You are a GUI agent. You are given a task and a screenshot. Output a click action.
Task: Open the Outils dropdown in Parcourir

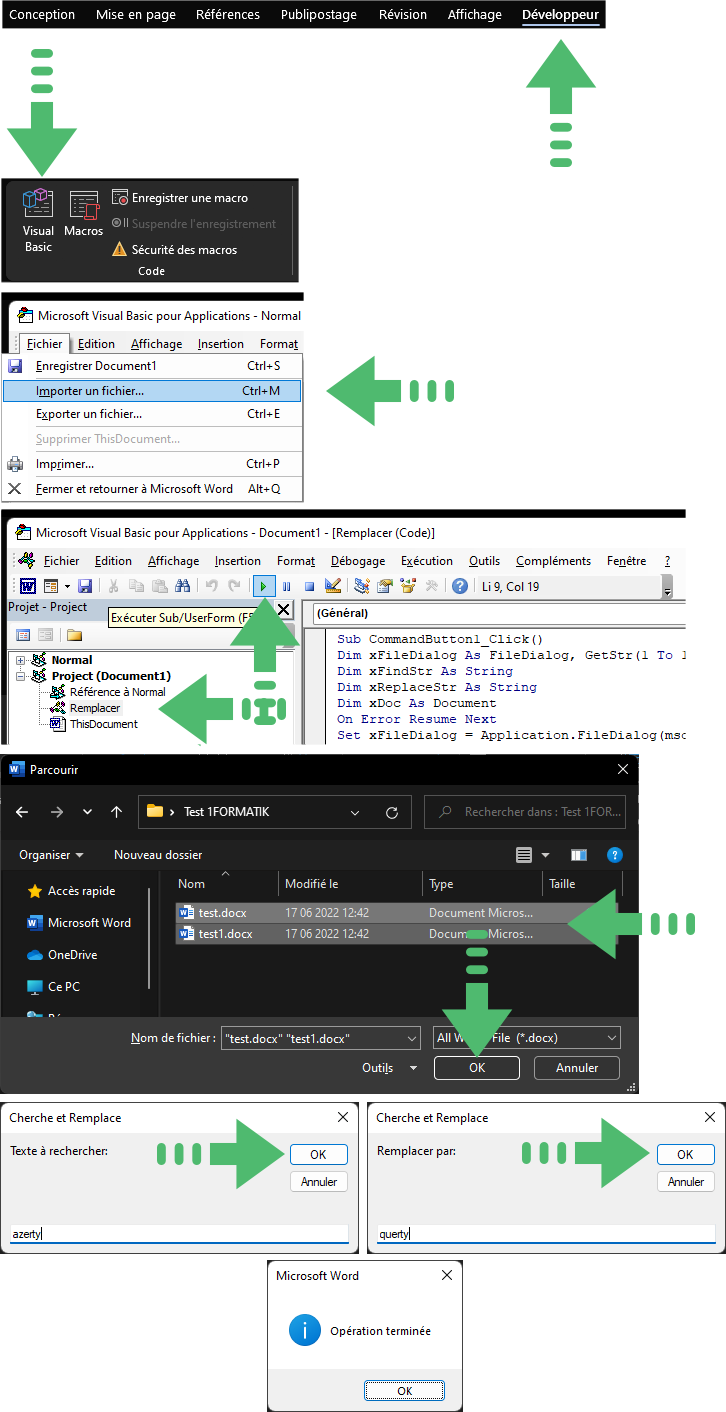[390, 1068]
